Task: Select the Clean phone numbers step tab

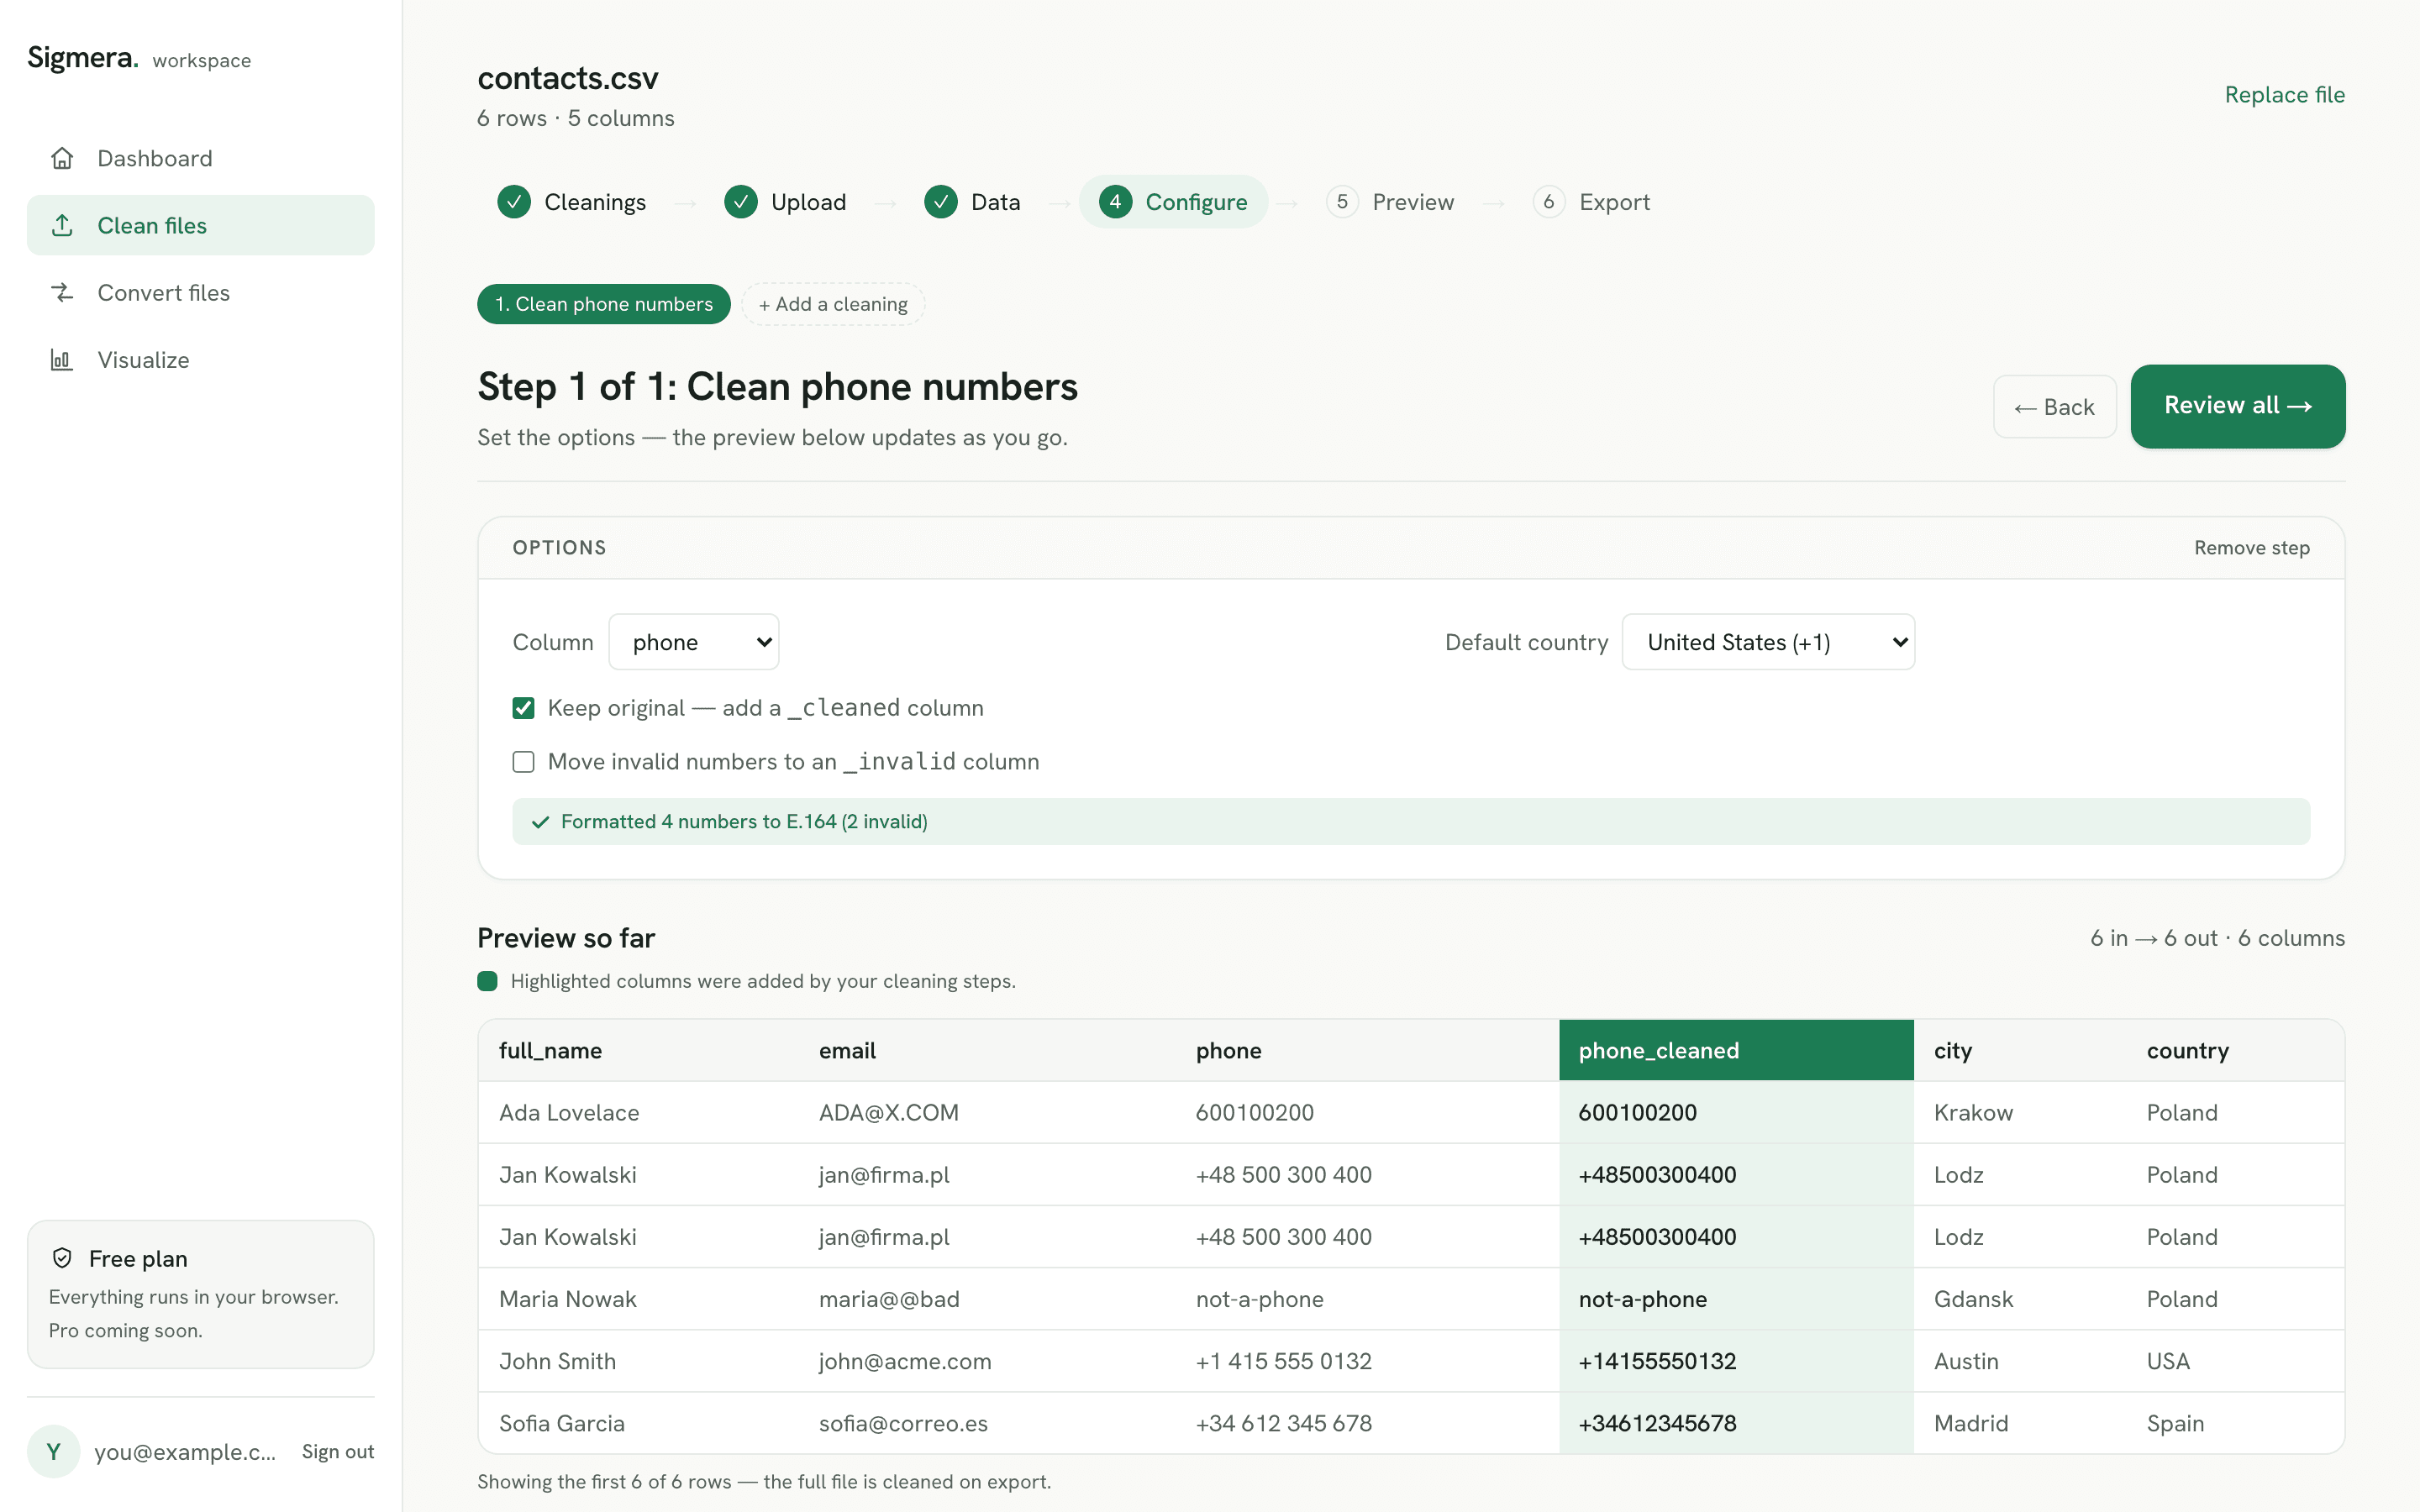Action: [x=604, y=304]
